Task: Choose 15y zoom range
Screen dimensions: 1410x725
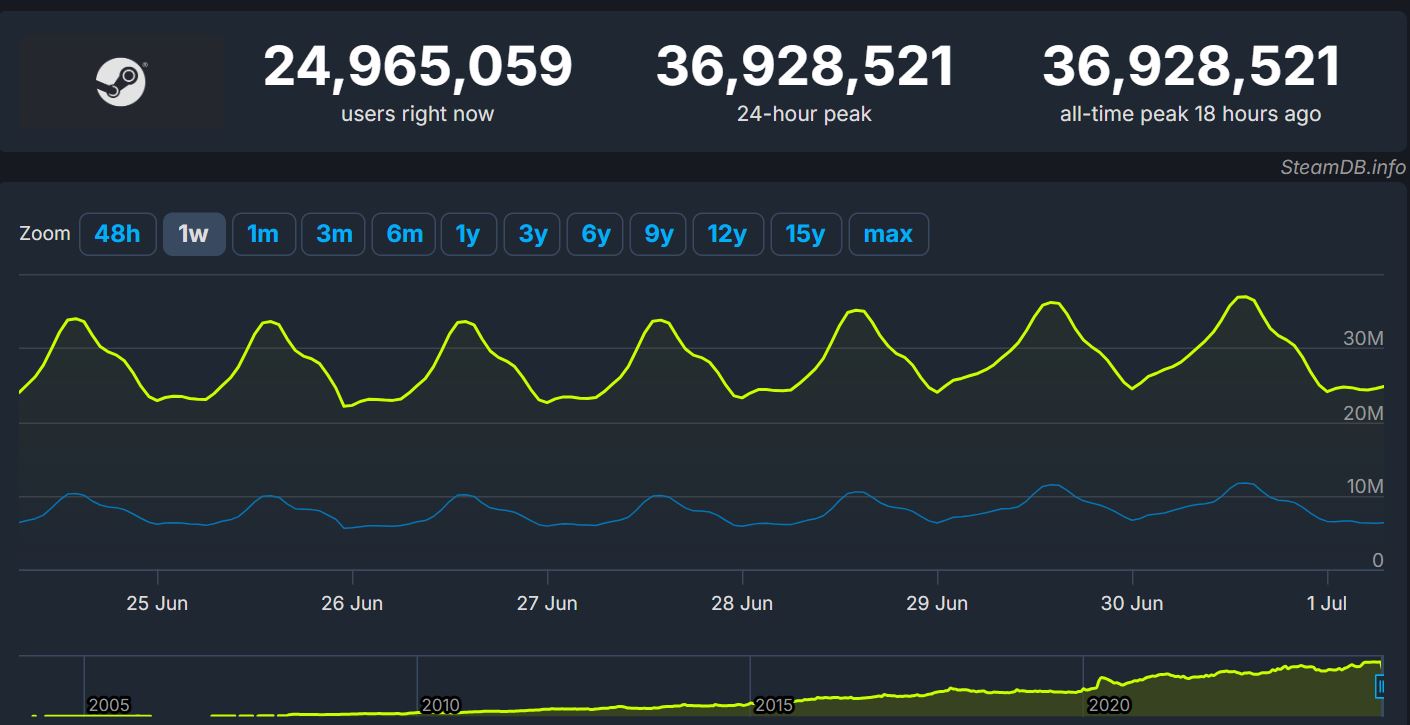Action: 806,234
